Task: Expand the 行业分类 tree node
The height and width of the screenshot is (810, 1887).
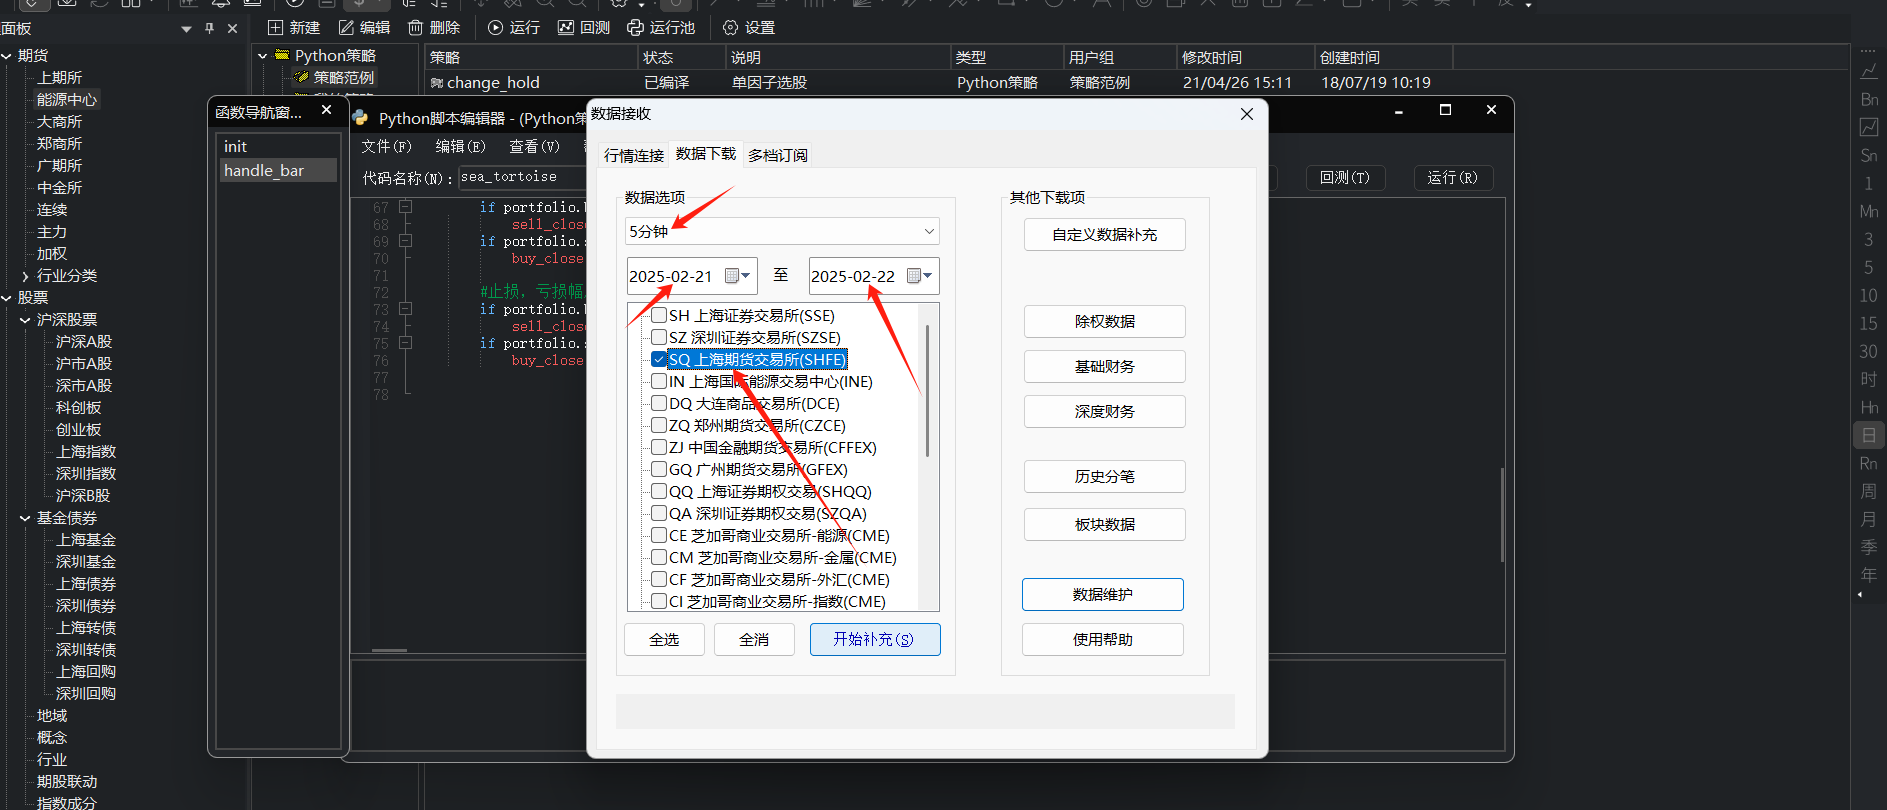Action: (25, 276)
